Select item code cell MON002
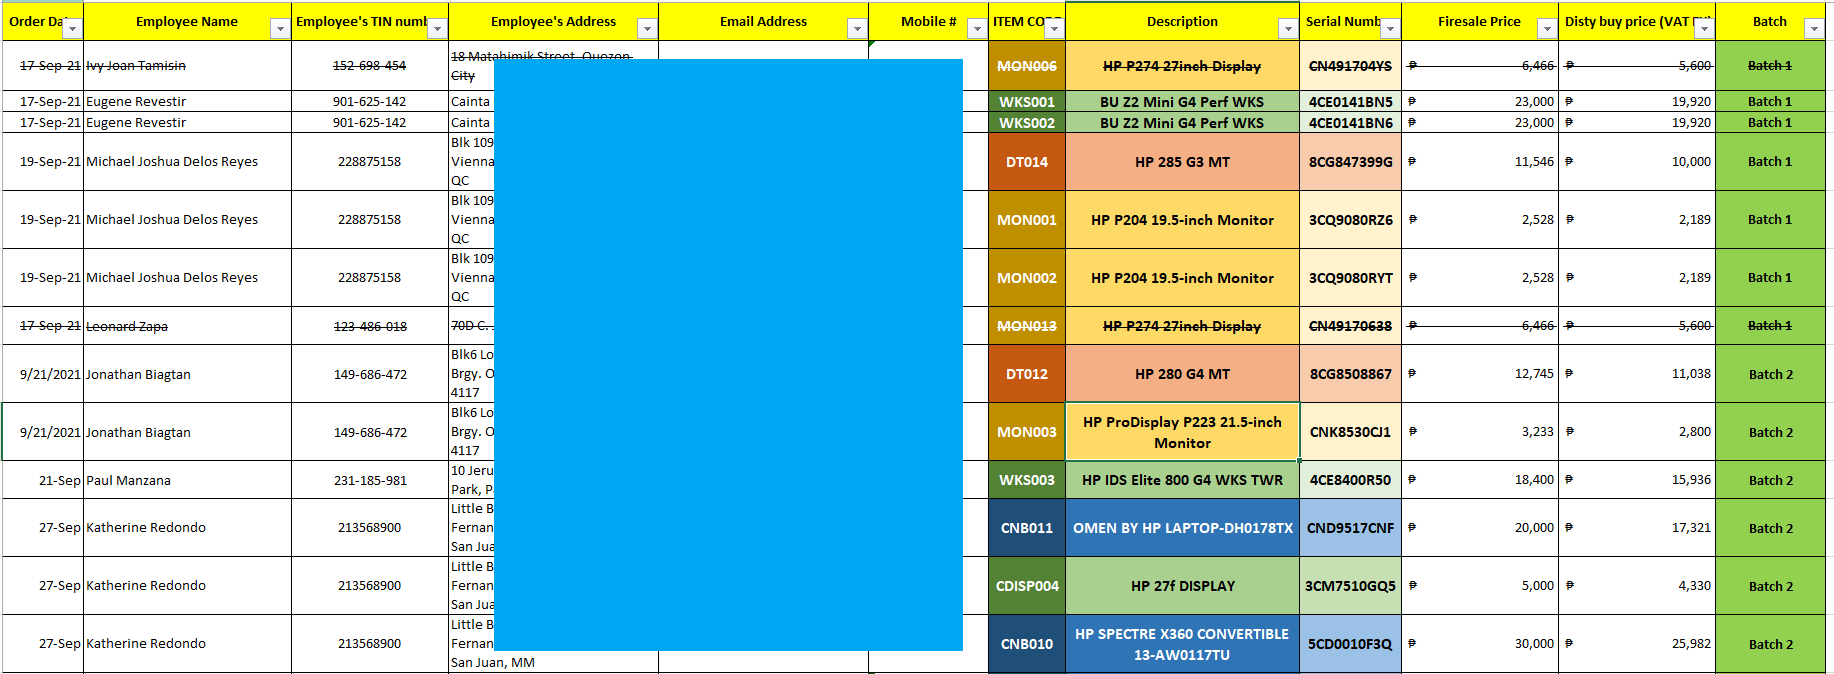This screenshot has height=674, width=1834. [1027, 278]
